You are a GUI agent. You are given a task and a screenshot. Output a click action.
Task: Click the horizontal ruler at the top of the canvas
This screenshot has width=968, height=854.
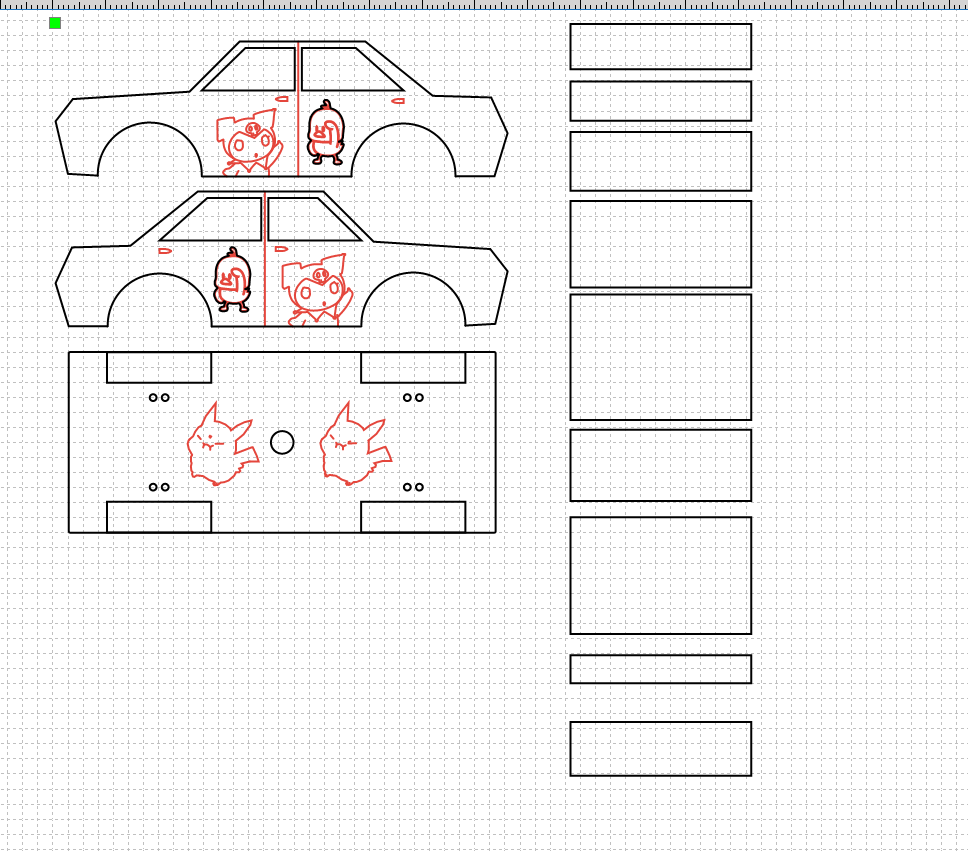point(484,4)
